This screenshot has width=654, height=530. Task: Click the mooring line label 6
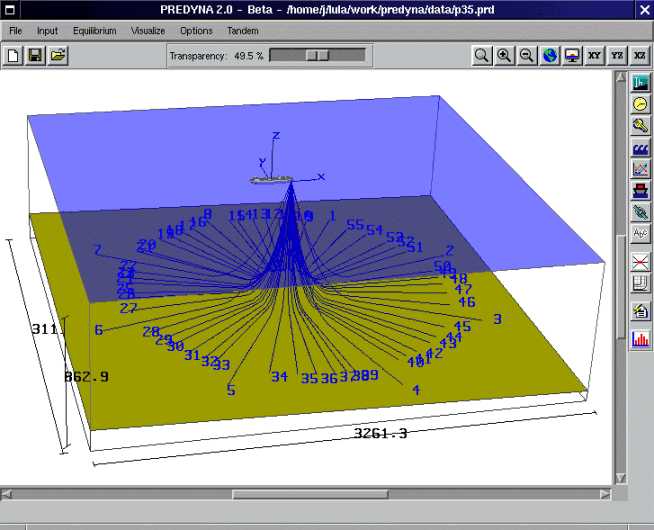pos(98,330)
